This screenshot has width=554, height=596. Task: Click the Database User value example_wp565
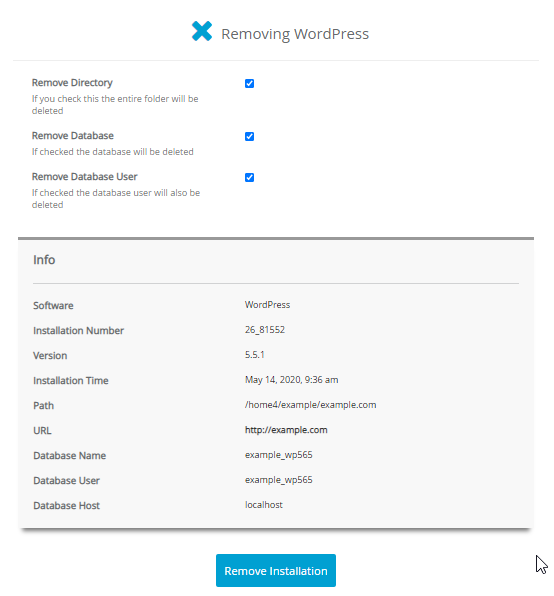(279, 480)
